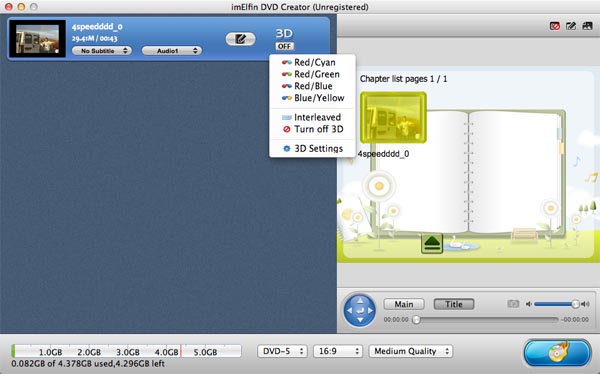Click the blue navigation pad control
The width and height of the screenshot is (600, 374).
(x=360, y=310)
